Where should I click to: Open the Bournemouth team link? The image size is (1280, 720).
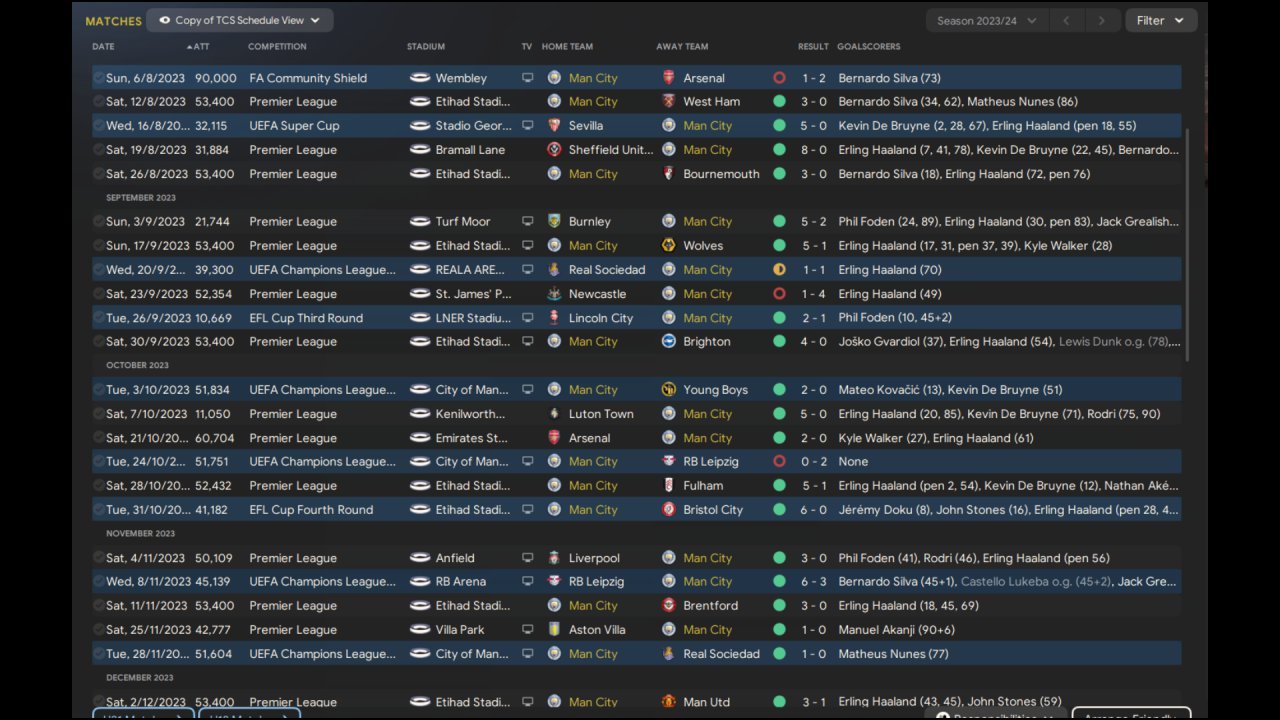coord(721,174)
